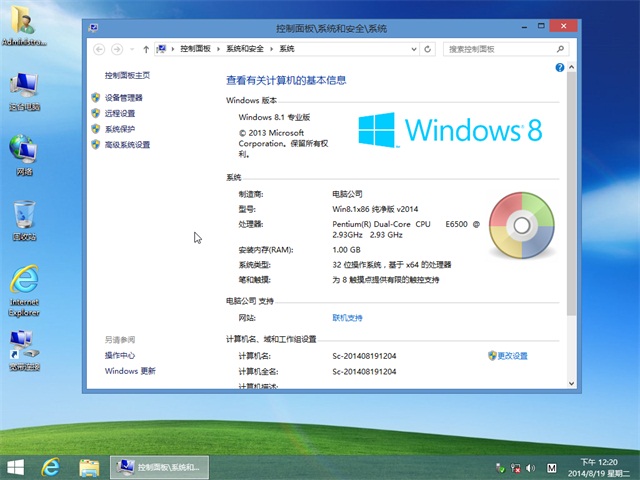The height and width of the screenshot is (480, 640).
Task: Open 高级系统设置 link
Action: click(x=127, y=145)
